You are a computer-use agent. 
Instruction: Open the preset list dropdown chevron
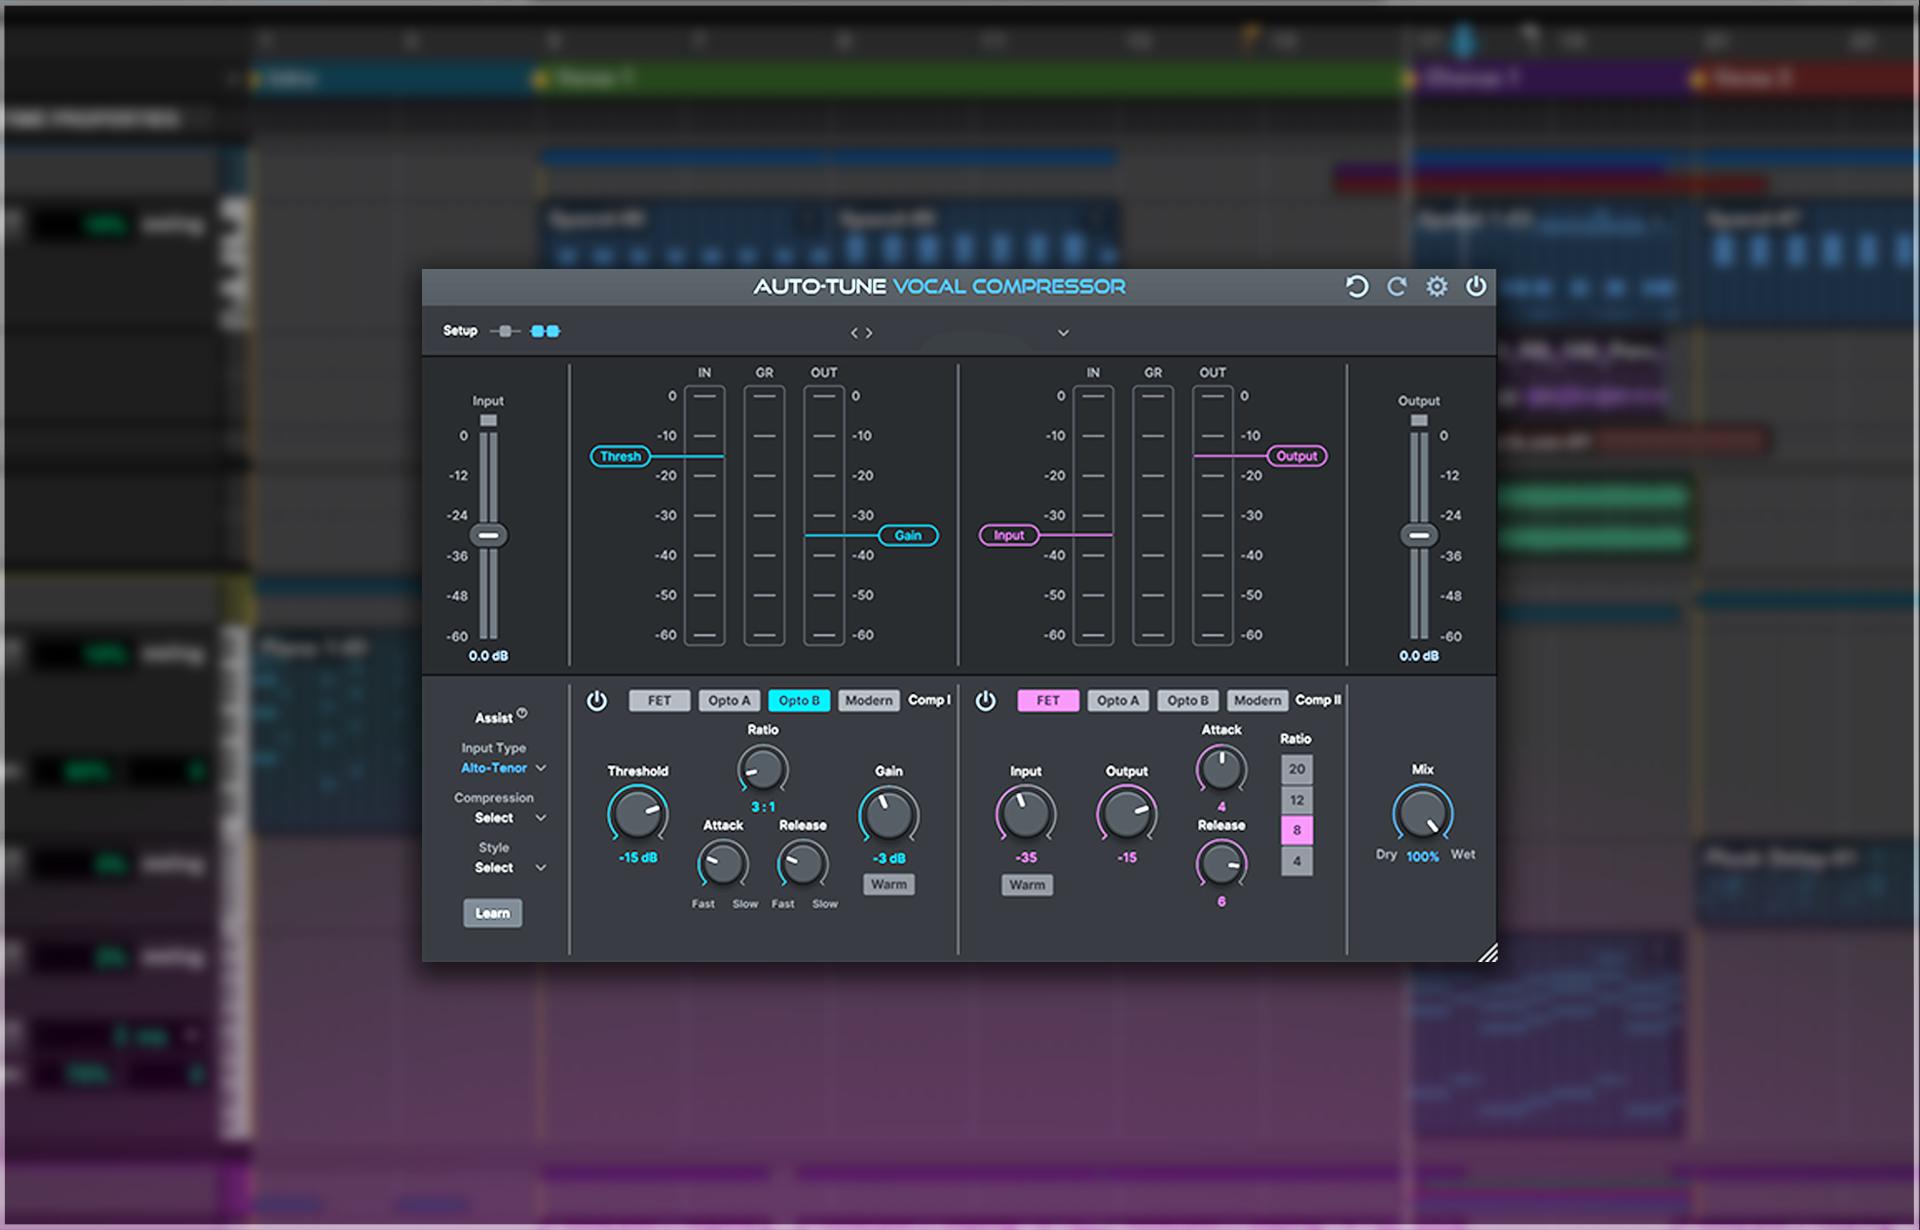pyautogui.click(x=1063, y=333)
